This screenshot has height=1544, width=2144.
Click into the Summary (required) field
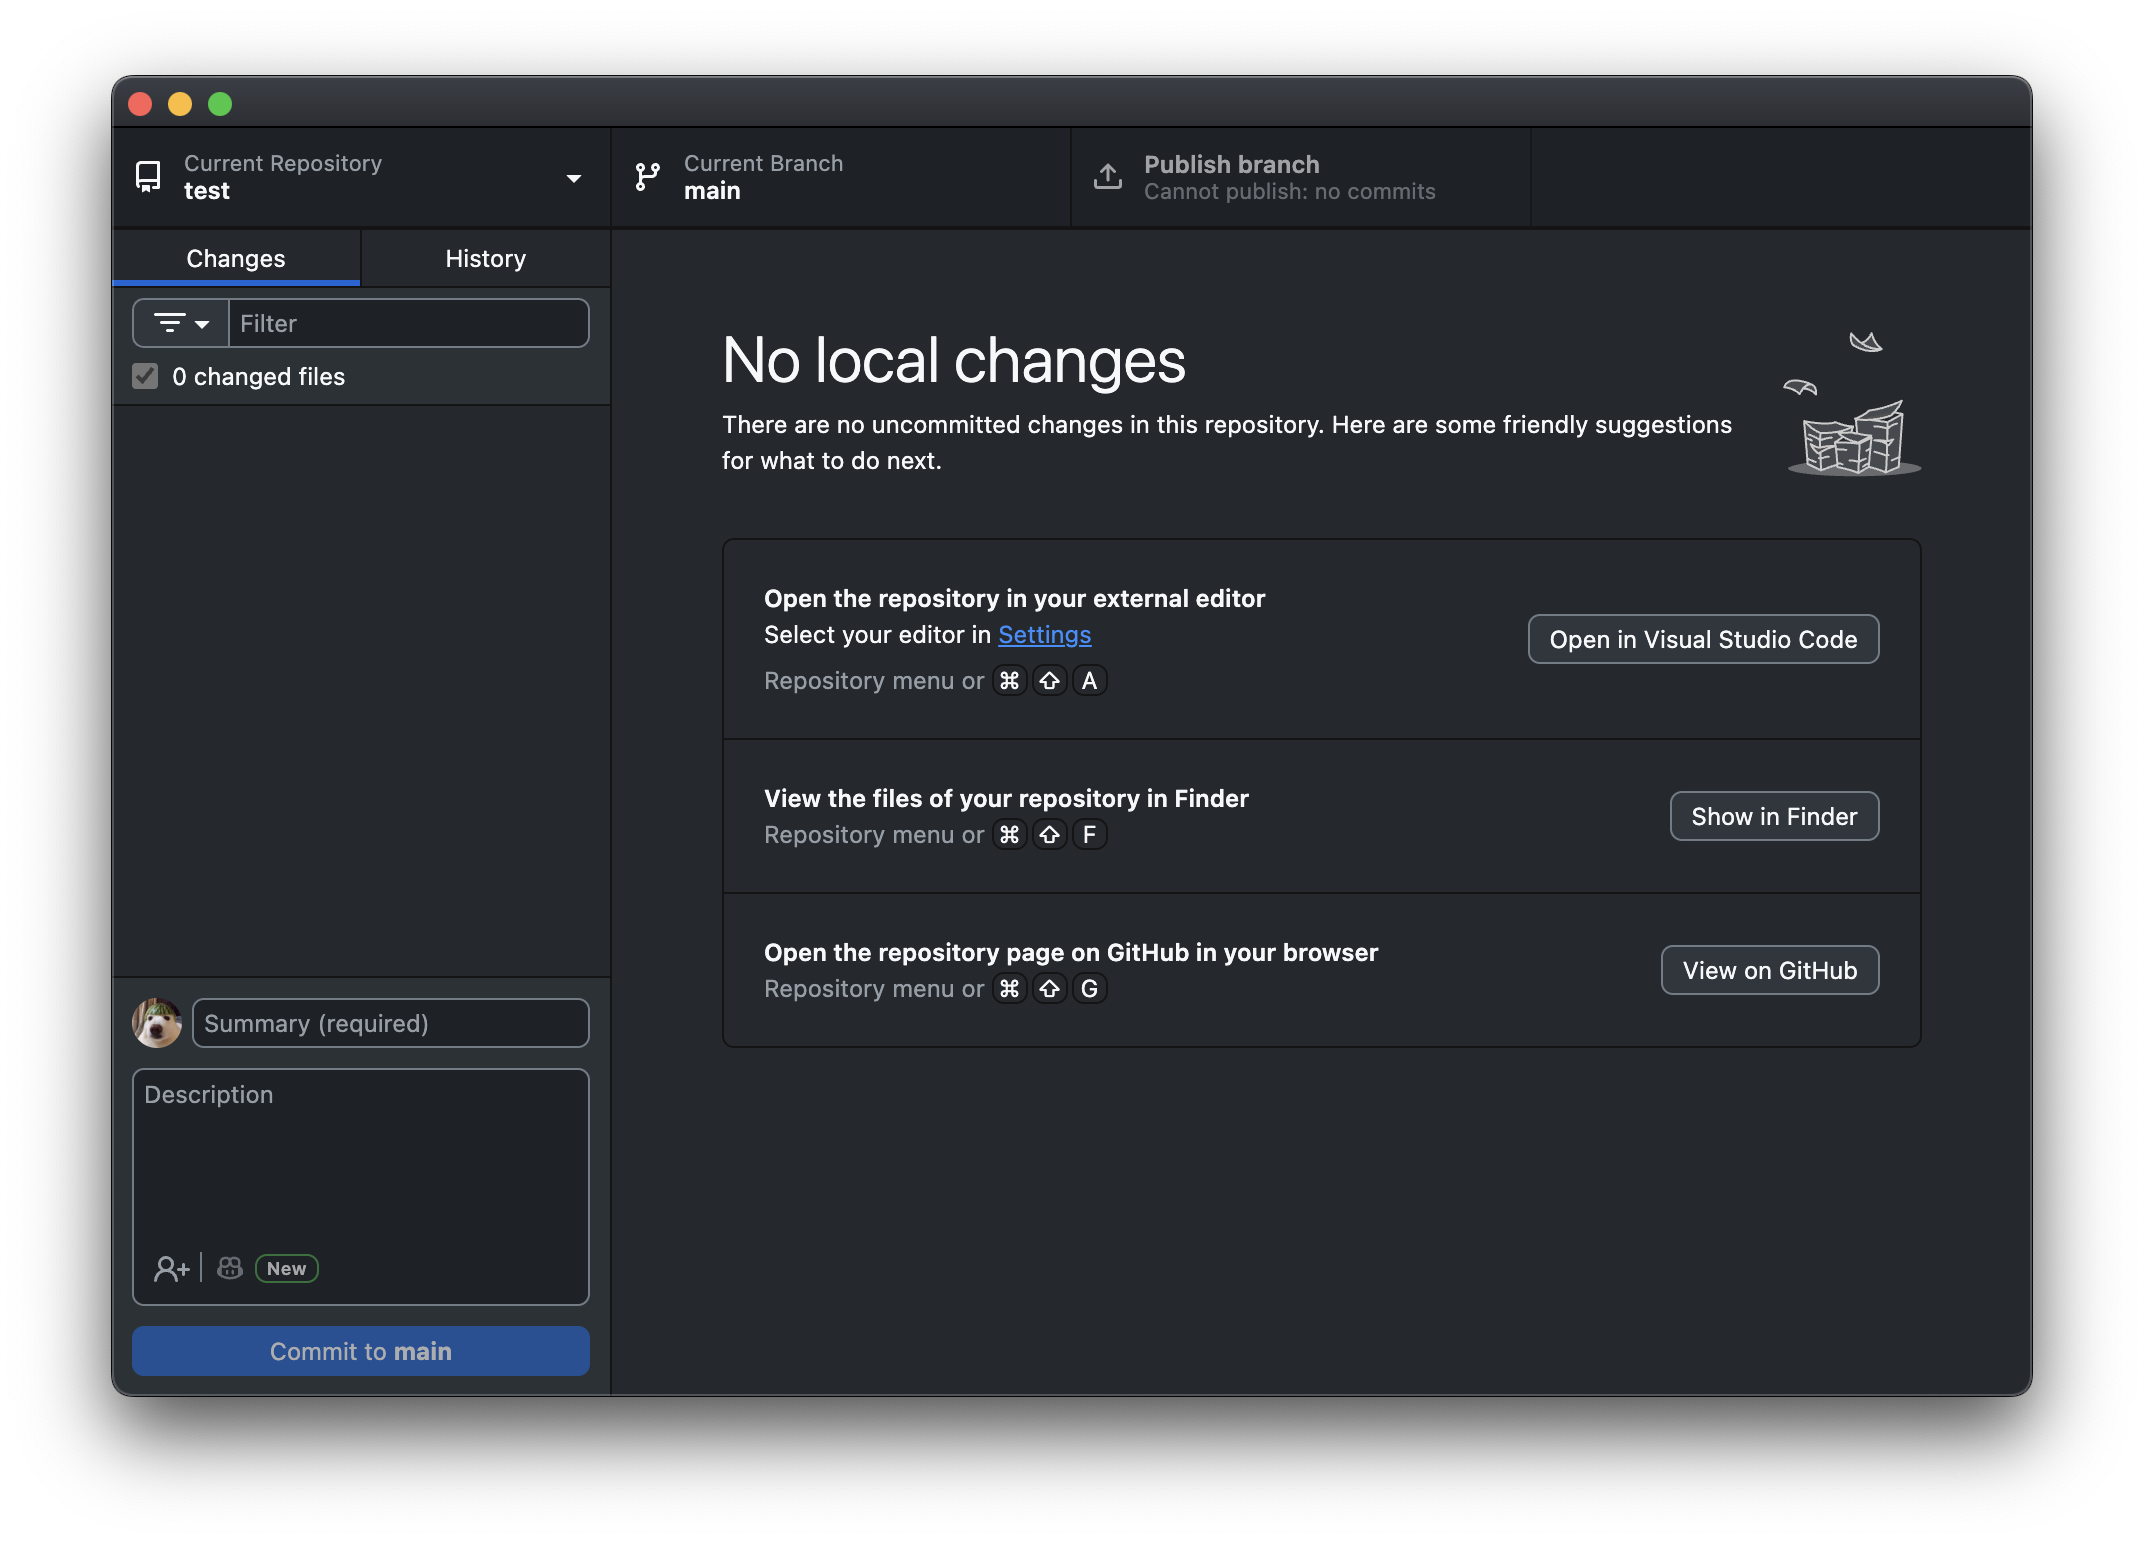(x=390, y=1023)
